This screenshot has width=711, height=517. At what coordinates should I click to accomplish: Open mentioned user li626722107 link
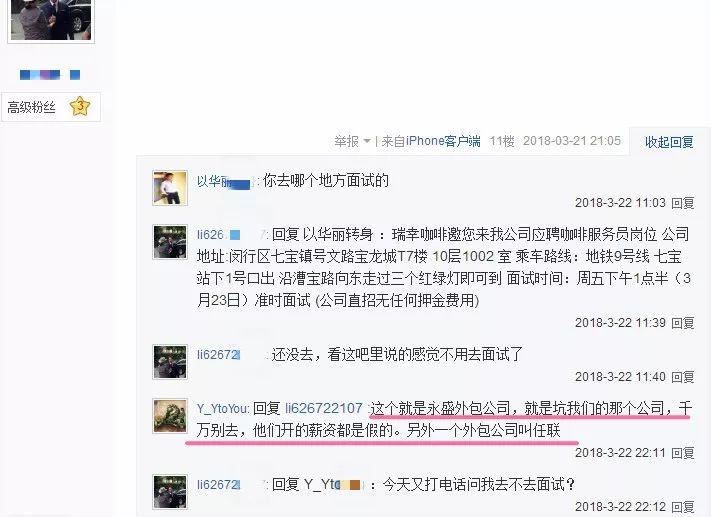click(x=324, y=409)
